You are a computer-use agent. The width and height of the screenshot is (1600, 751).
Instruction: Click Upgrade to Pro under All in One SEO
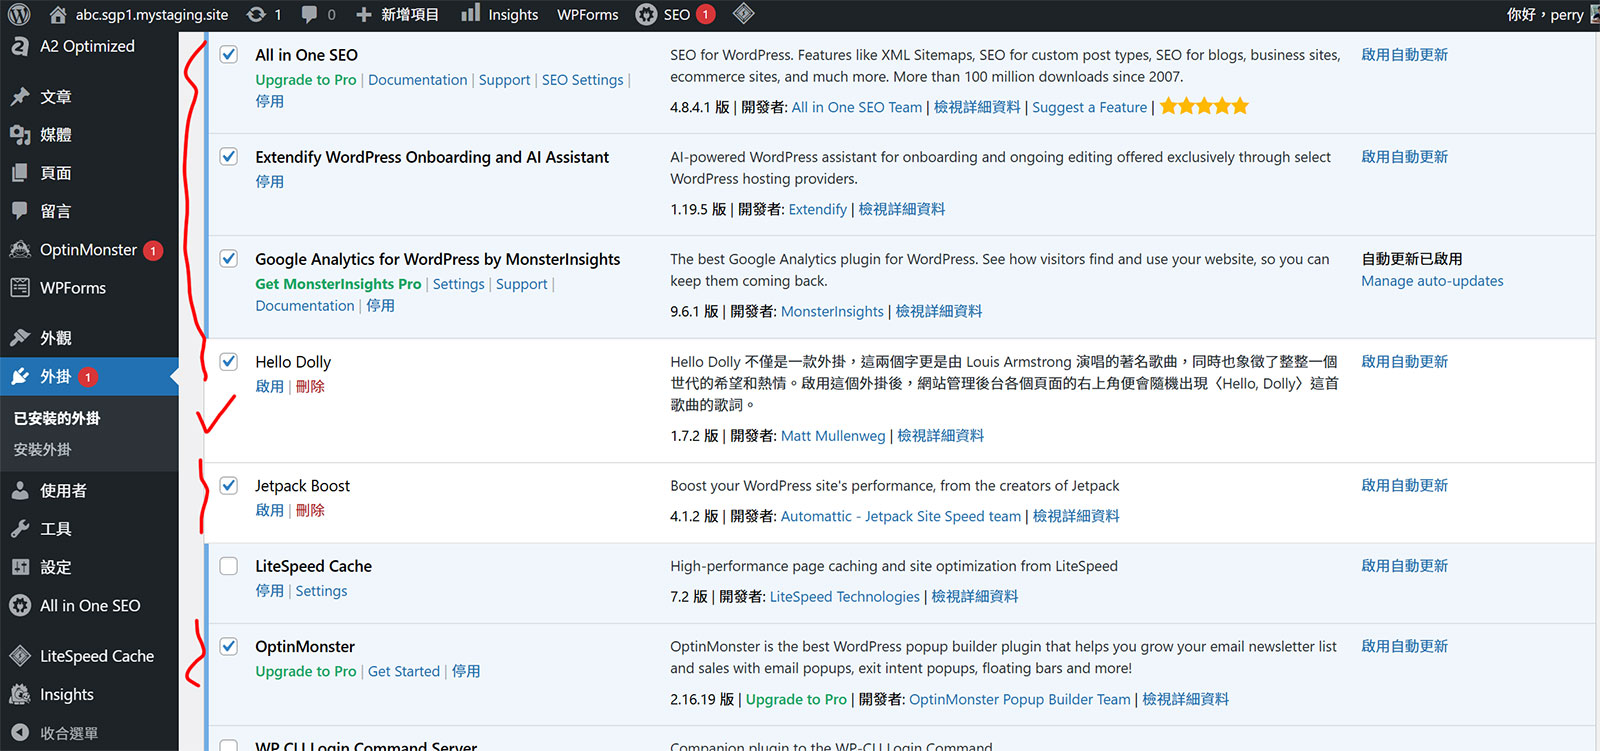pos(305,80)
